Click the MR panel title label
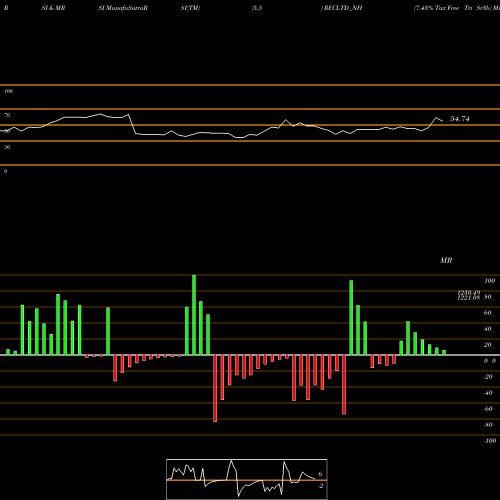Screen dimensions: 500x500 (x=446, y=260)
